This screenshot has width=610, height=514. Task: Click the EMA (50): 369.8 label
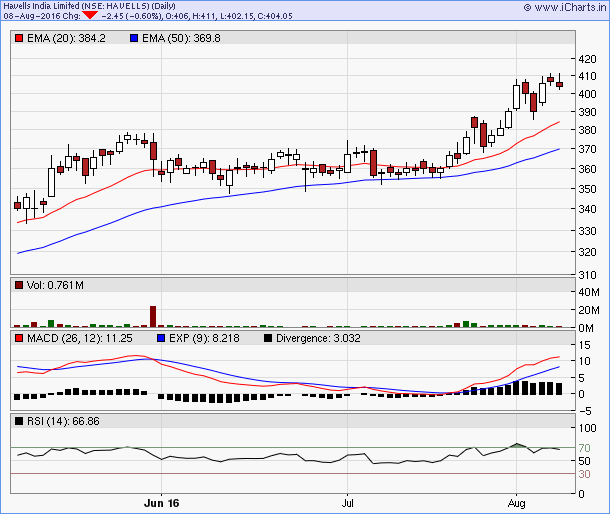[x=181, y=38]
